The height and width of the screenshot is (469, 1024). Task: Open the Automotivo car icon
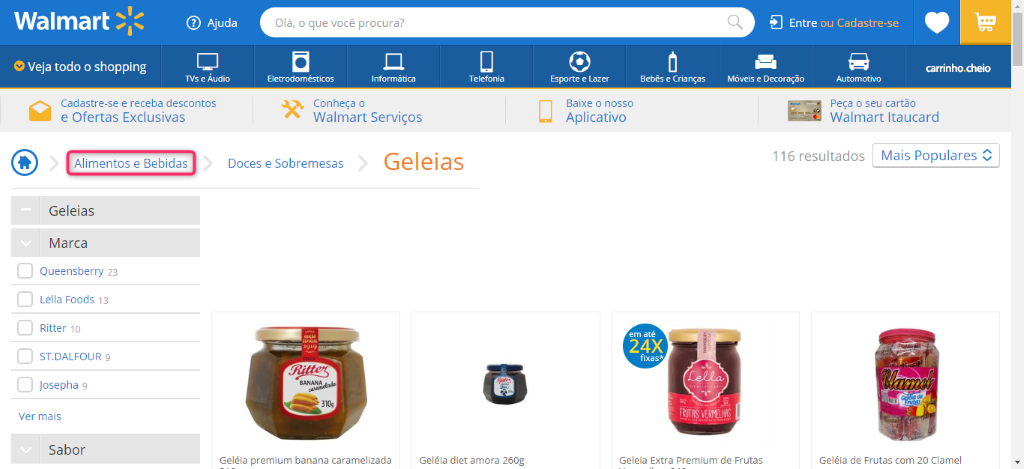[859, 61]
